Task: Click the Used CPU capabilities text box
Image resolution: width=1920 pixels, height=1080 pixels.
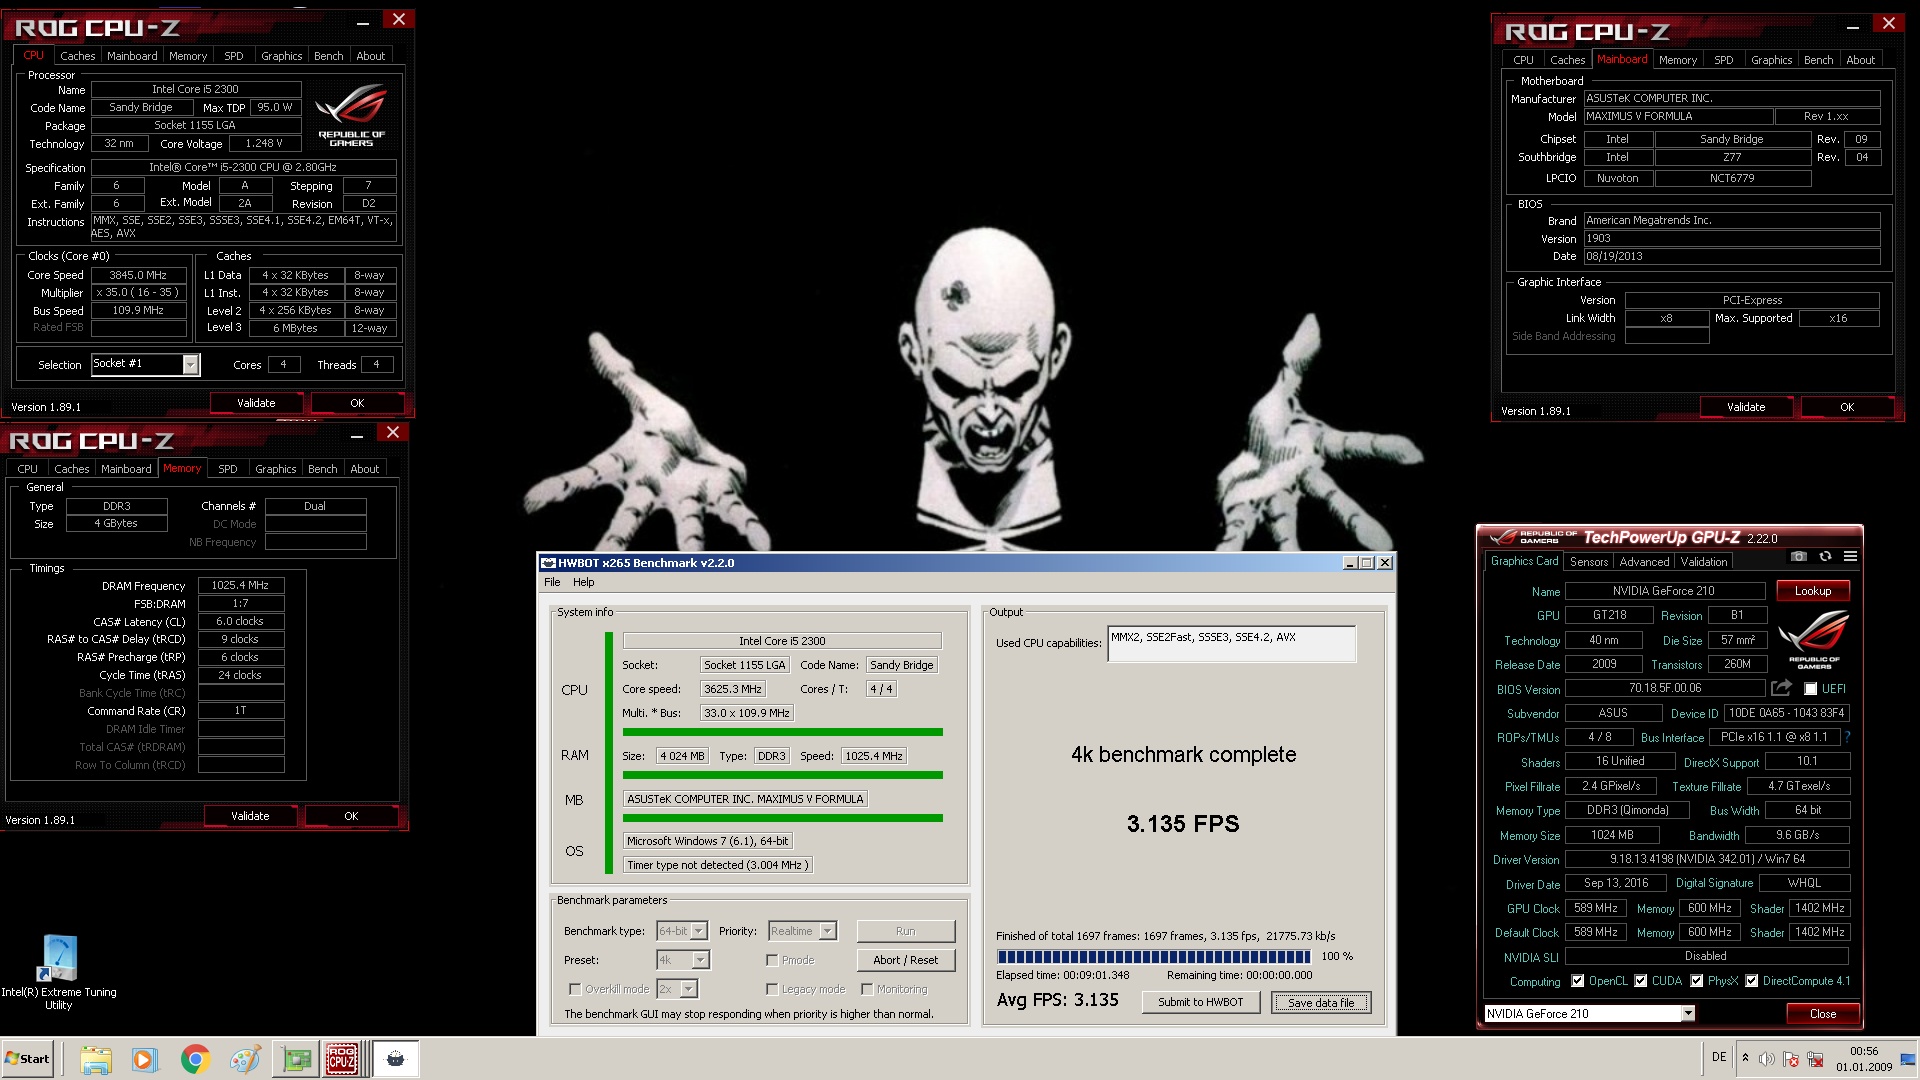Action: click(x=1231, y=644)
